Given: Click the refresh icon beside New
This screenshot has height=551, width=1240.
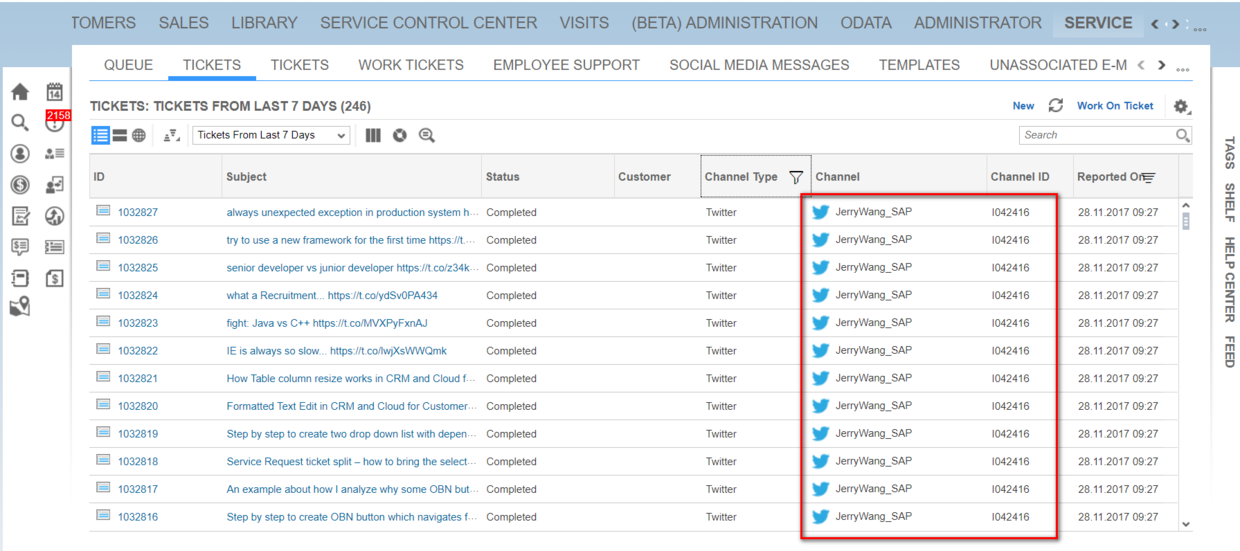Looking at the screenshot, I should pyautogui.click(x=1055, y=105).
